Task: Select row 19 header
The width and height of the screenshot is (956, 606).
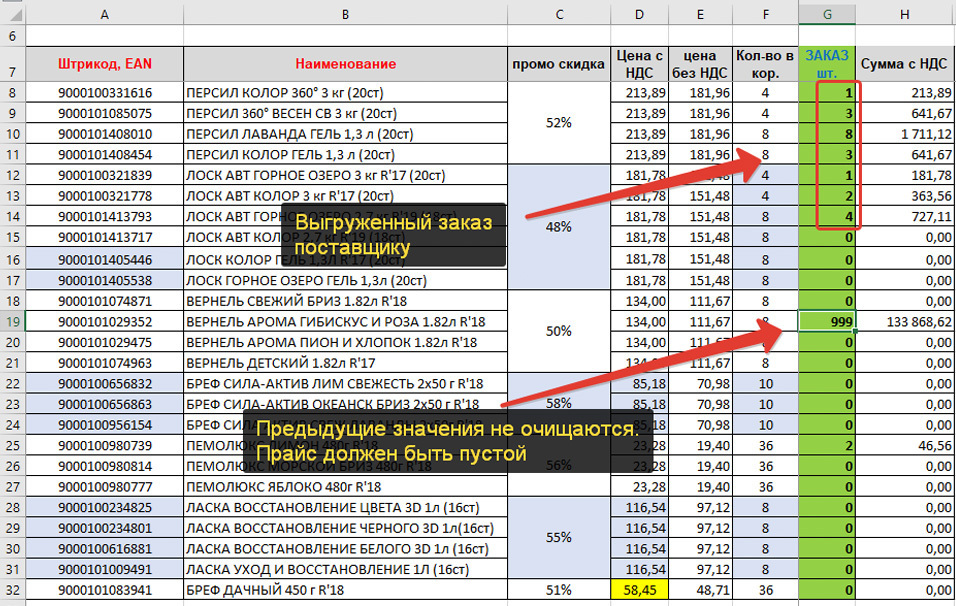Action: (13, 321)
